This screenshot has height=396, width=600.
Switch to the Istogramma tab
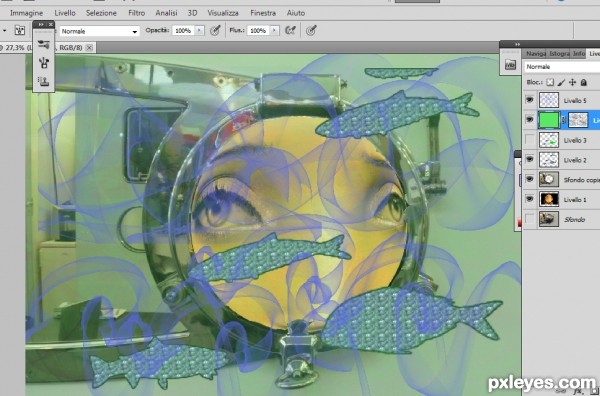click(559, 54)
